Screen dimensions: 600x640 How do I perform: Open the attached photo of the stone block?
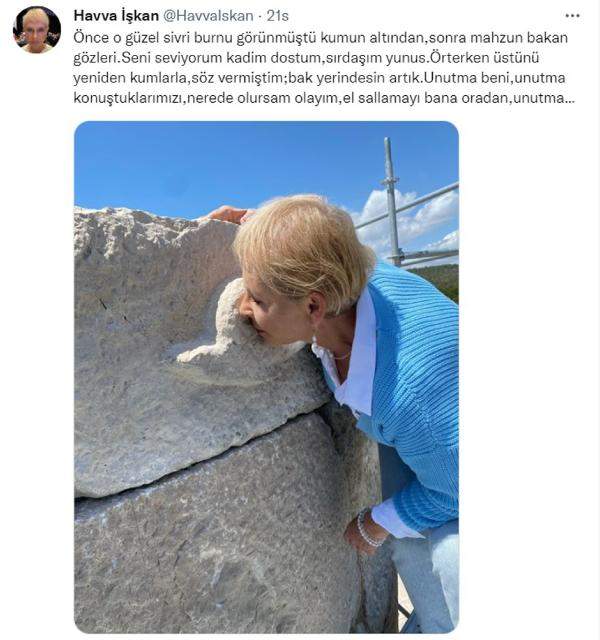pyautogui.click(x=267, y=377)
